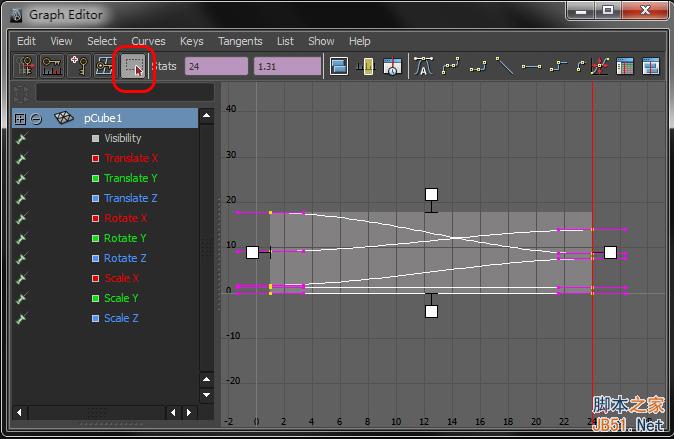Apply Linear tangents icon
Viewport: 674px width, 439px height.
504,66
